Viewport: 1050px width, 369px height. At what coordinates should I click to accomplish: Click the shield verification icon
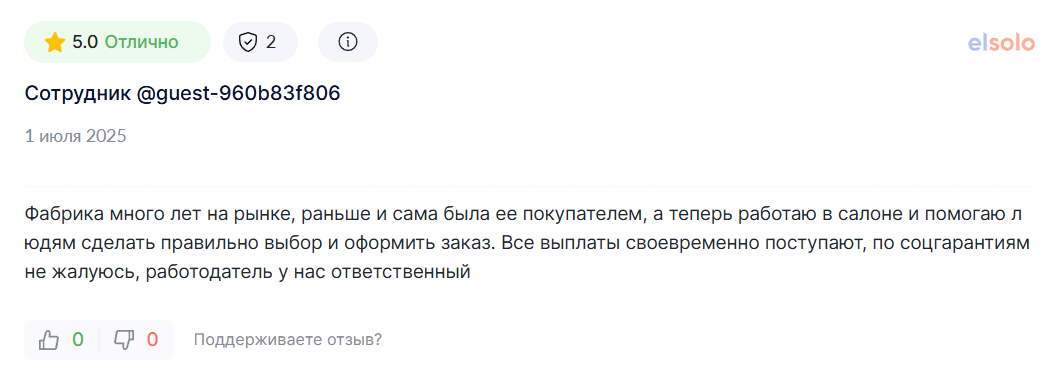pyautogui.click(x=248, y=42)
